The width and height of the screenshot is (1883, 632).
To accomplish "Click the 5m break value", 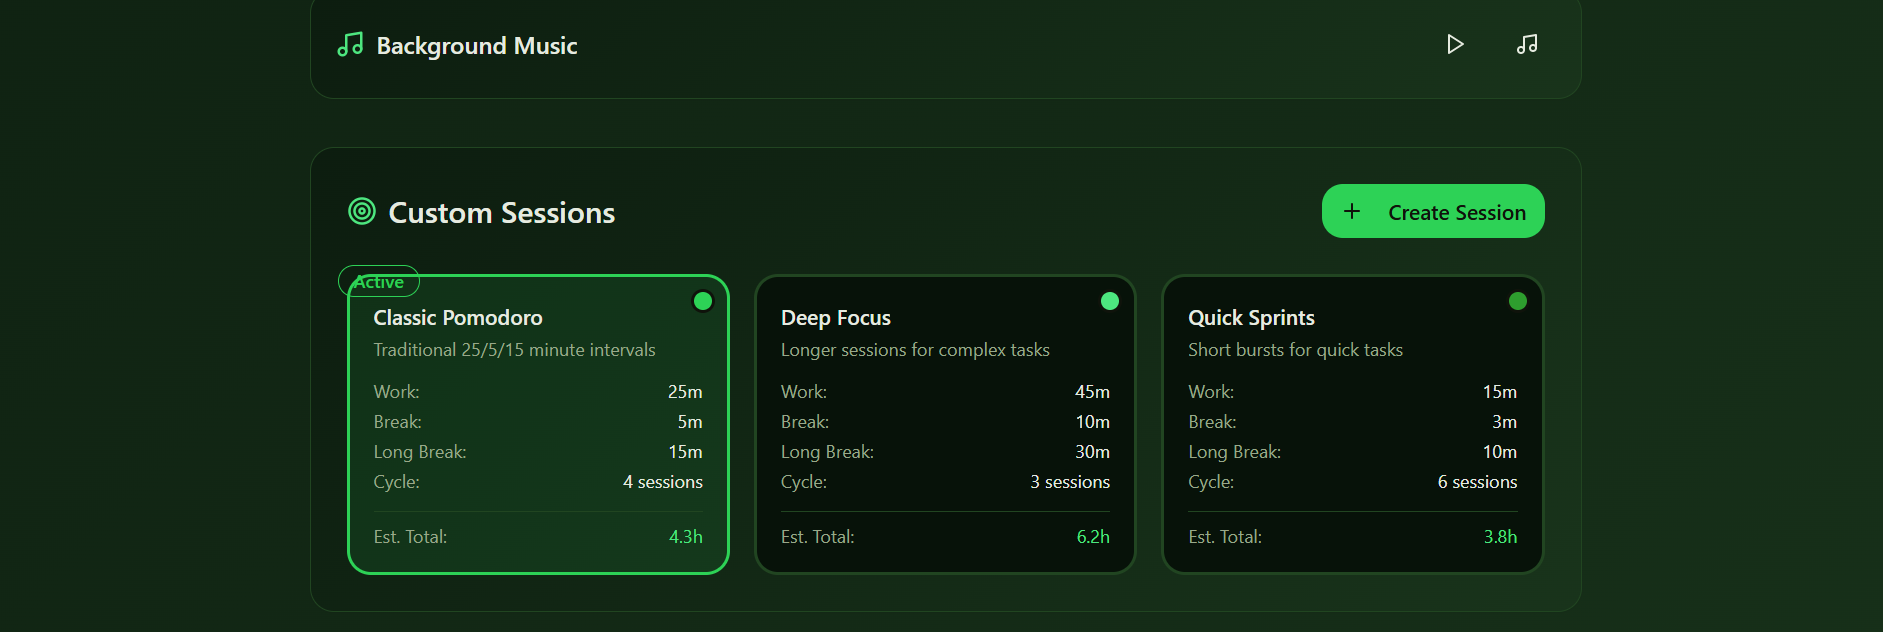I will 690,422.
